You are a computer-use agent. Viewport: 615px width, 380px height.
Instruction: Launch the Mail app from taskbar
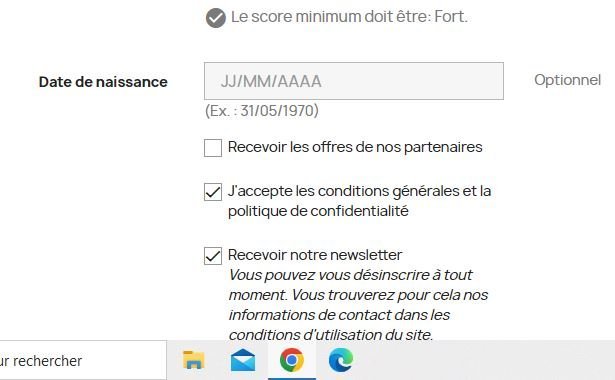tap(243, 360)
